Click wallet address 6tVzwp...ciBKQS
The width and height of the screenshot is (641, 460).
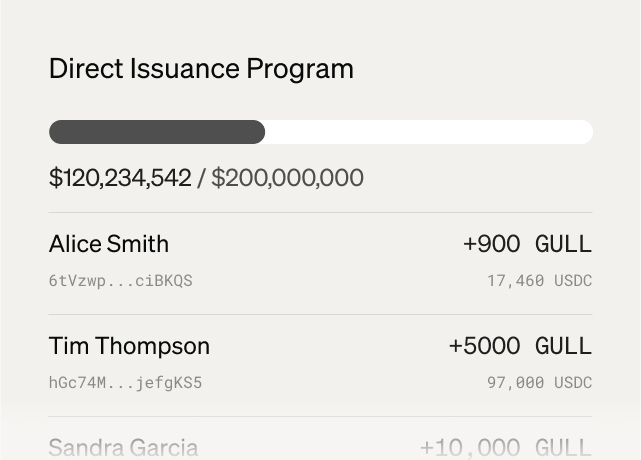coord(120,281)
